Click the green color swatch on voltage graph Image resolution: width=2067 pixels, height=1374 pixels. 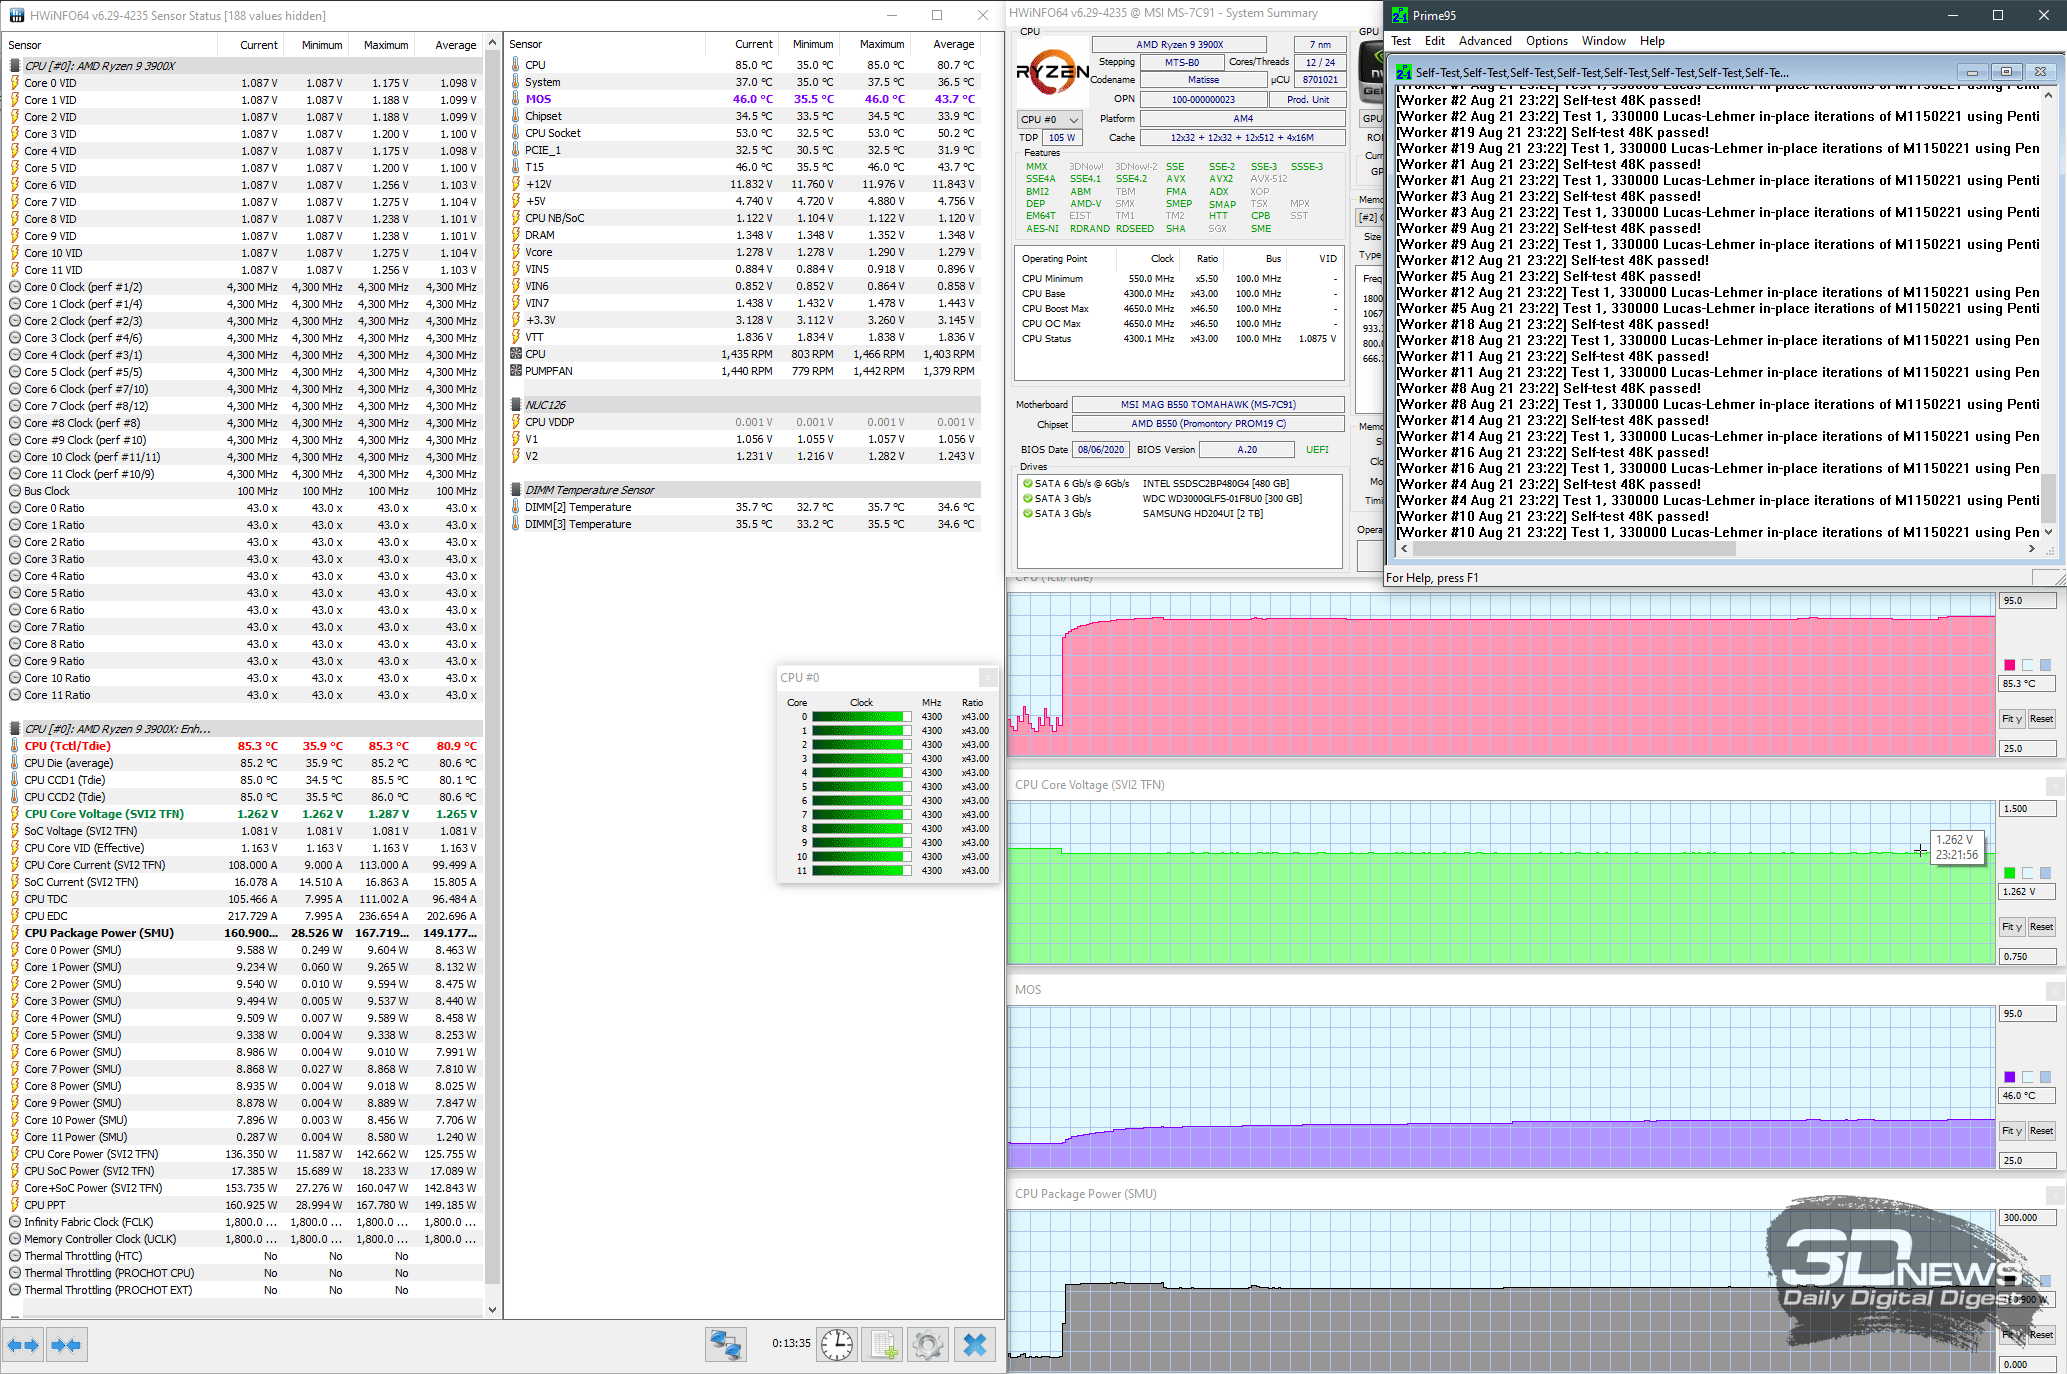2010,873
